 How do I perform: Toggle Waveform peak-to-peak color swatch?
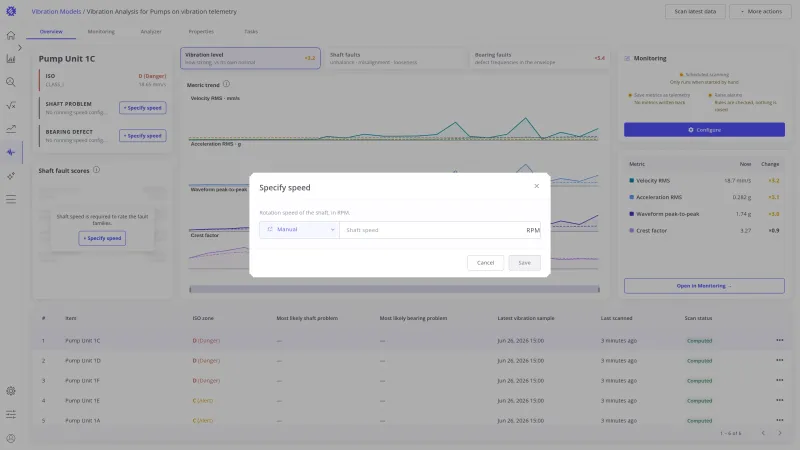pos(632,214)
